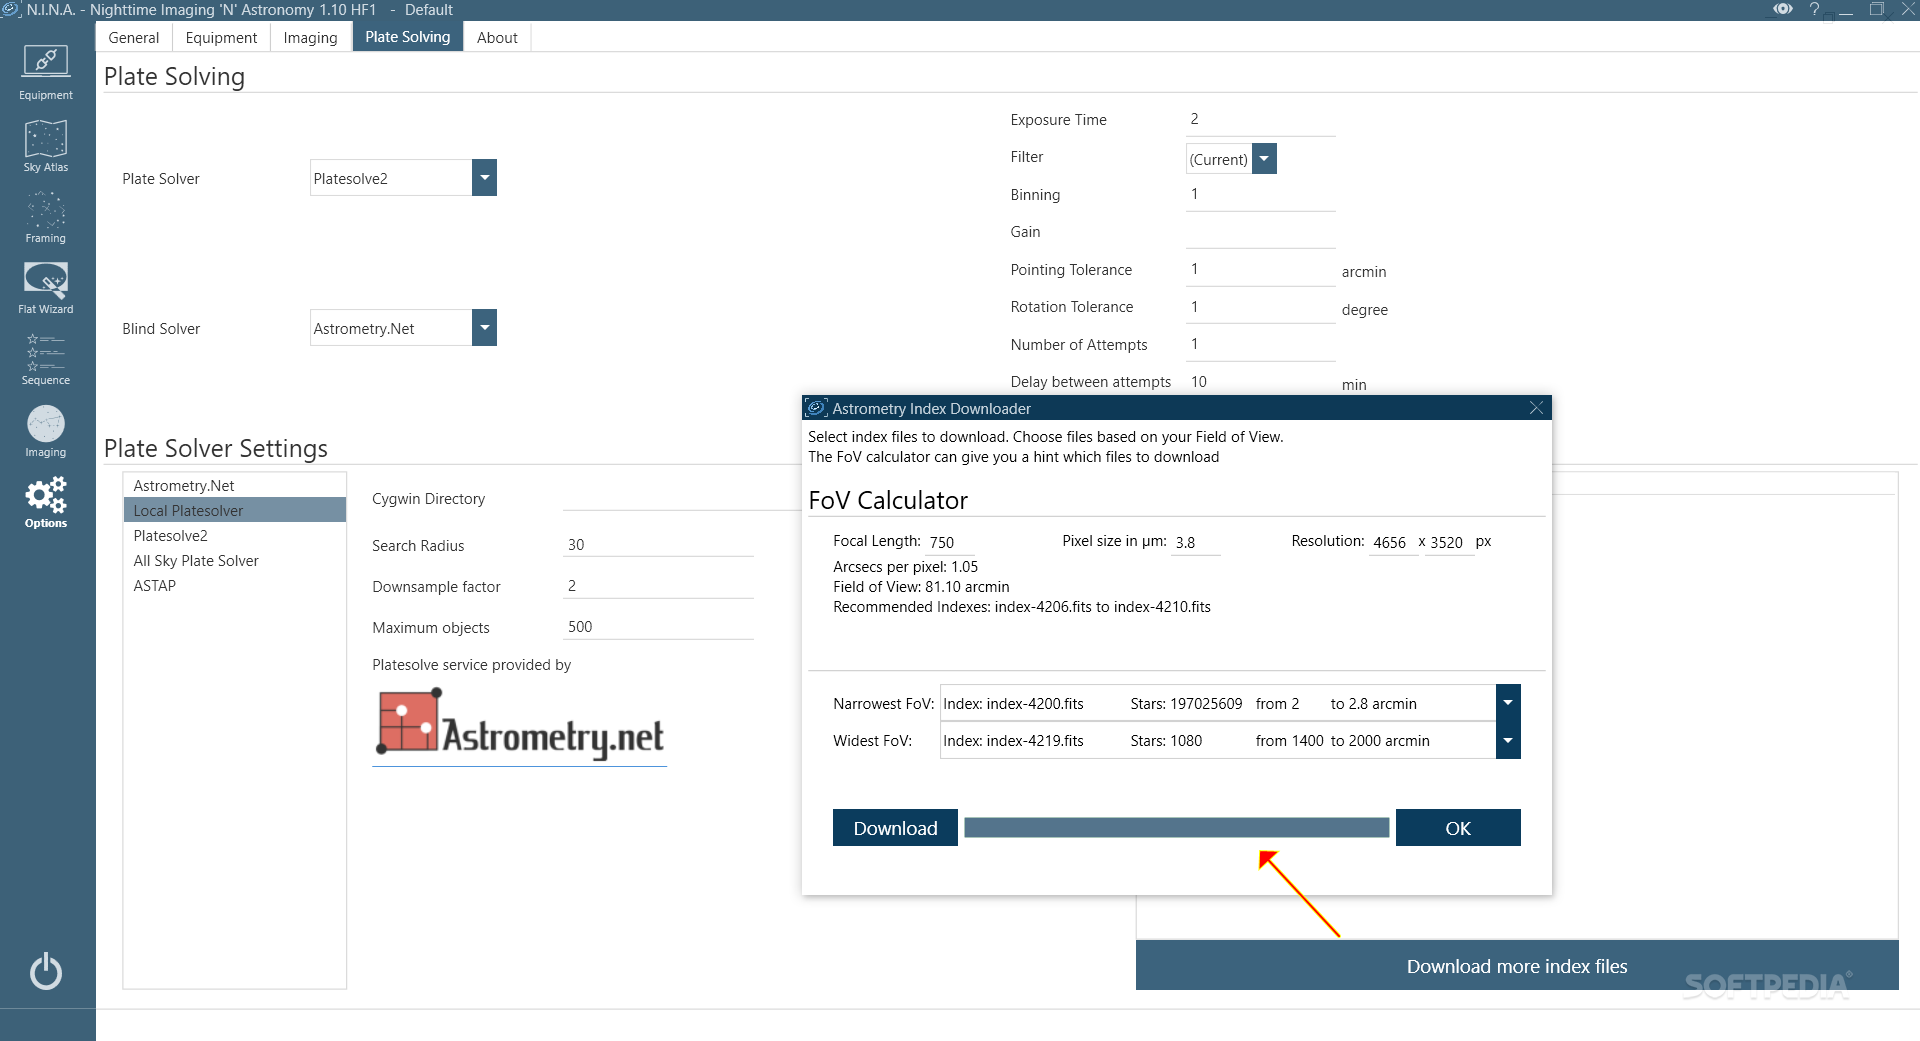Switch to the Imaging tab
1920x1041 pixels.
(310, 37)
